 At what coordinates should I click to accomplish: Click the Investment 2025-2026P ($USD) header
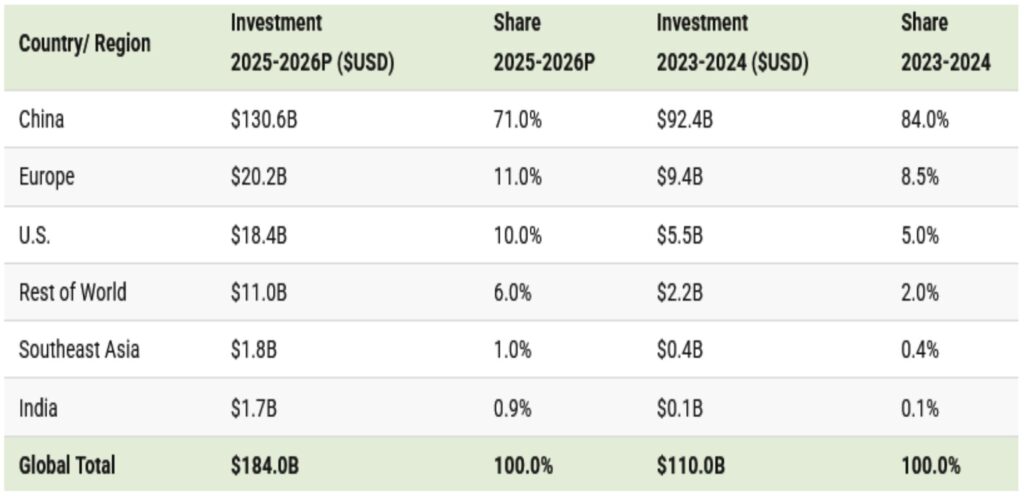click(x=312, y=42)
